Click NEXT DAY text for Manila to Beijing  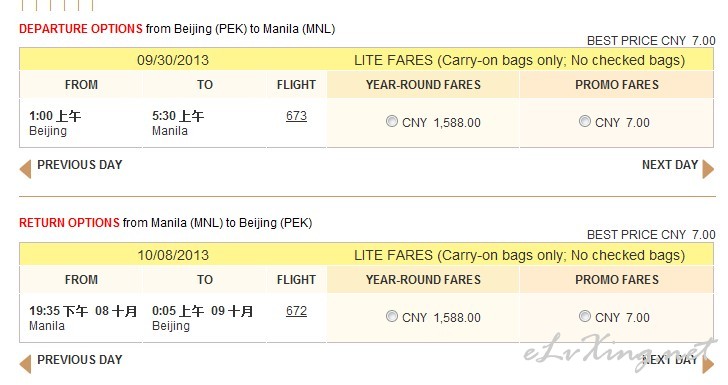(670, 360)
